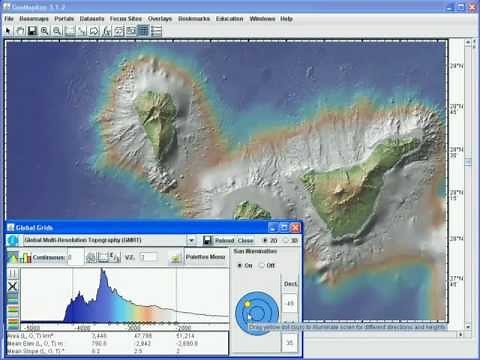Image resolution: width=480 pixels, height=360 pixels.
Task: Open the Palettes Menu button
Action: point(205,257)
